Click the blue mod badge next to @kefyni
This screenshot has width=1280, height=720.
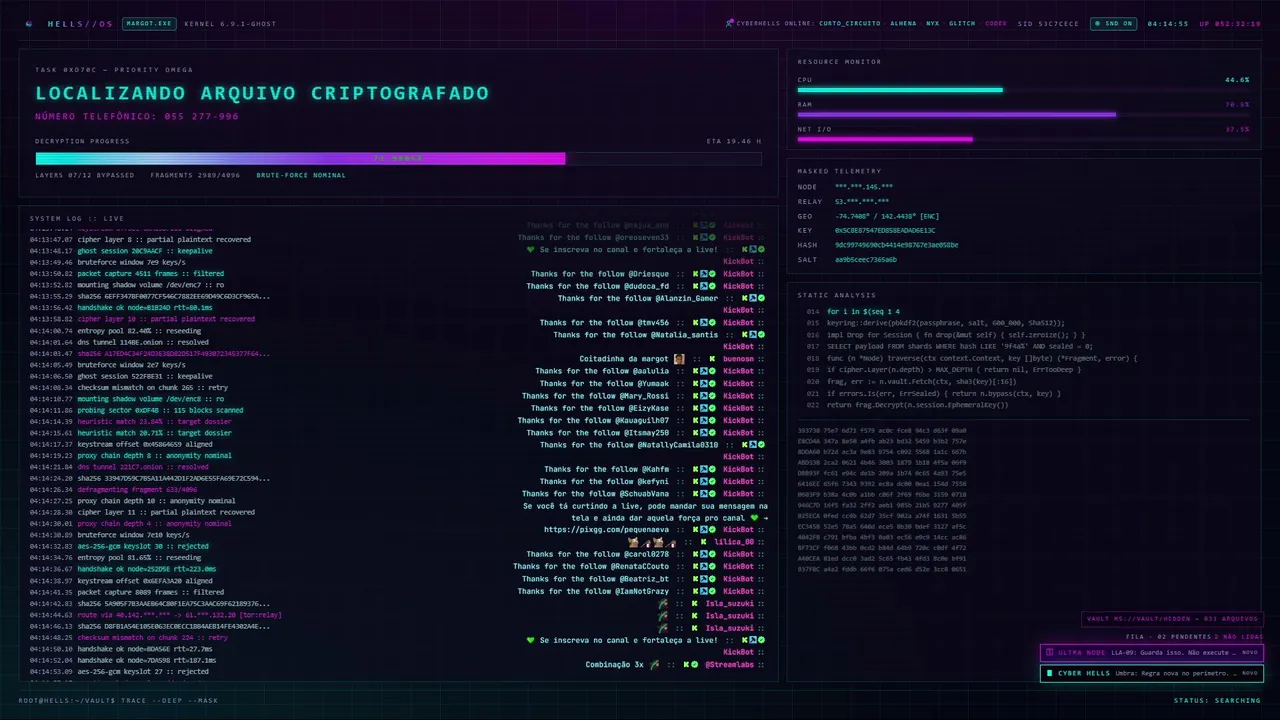click(x=704, y=481)
